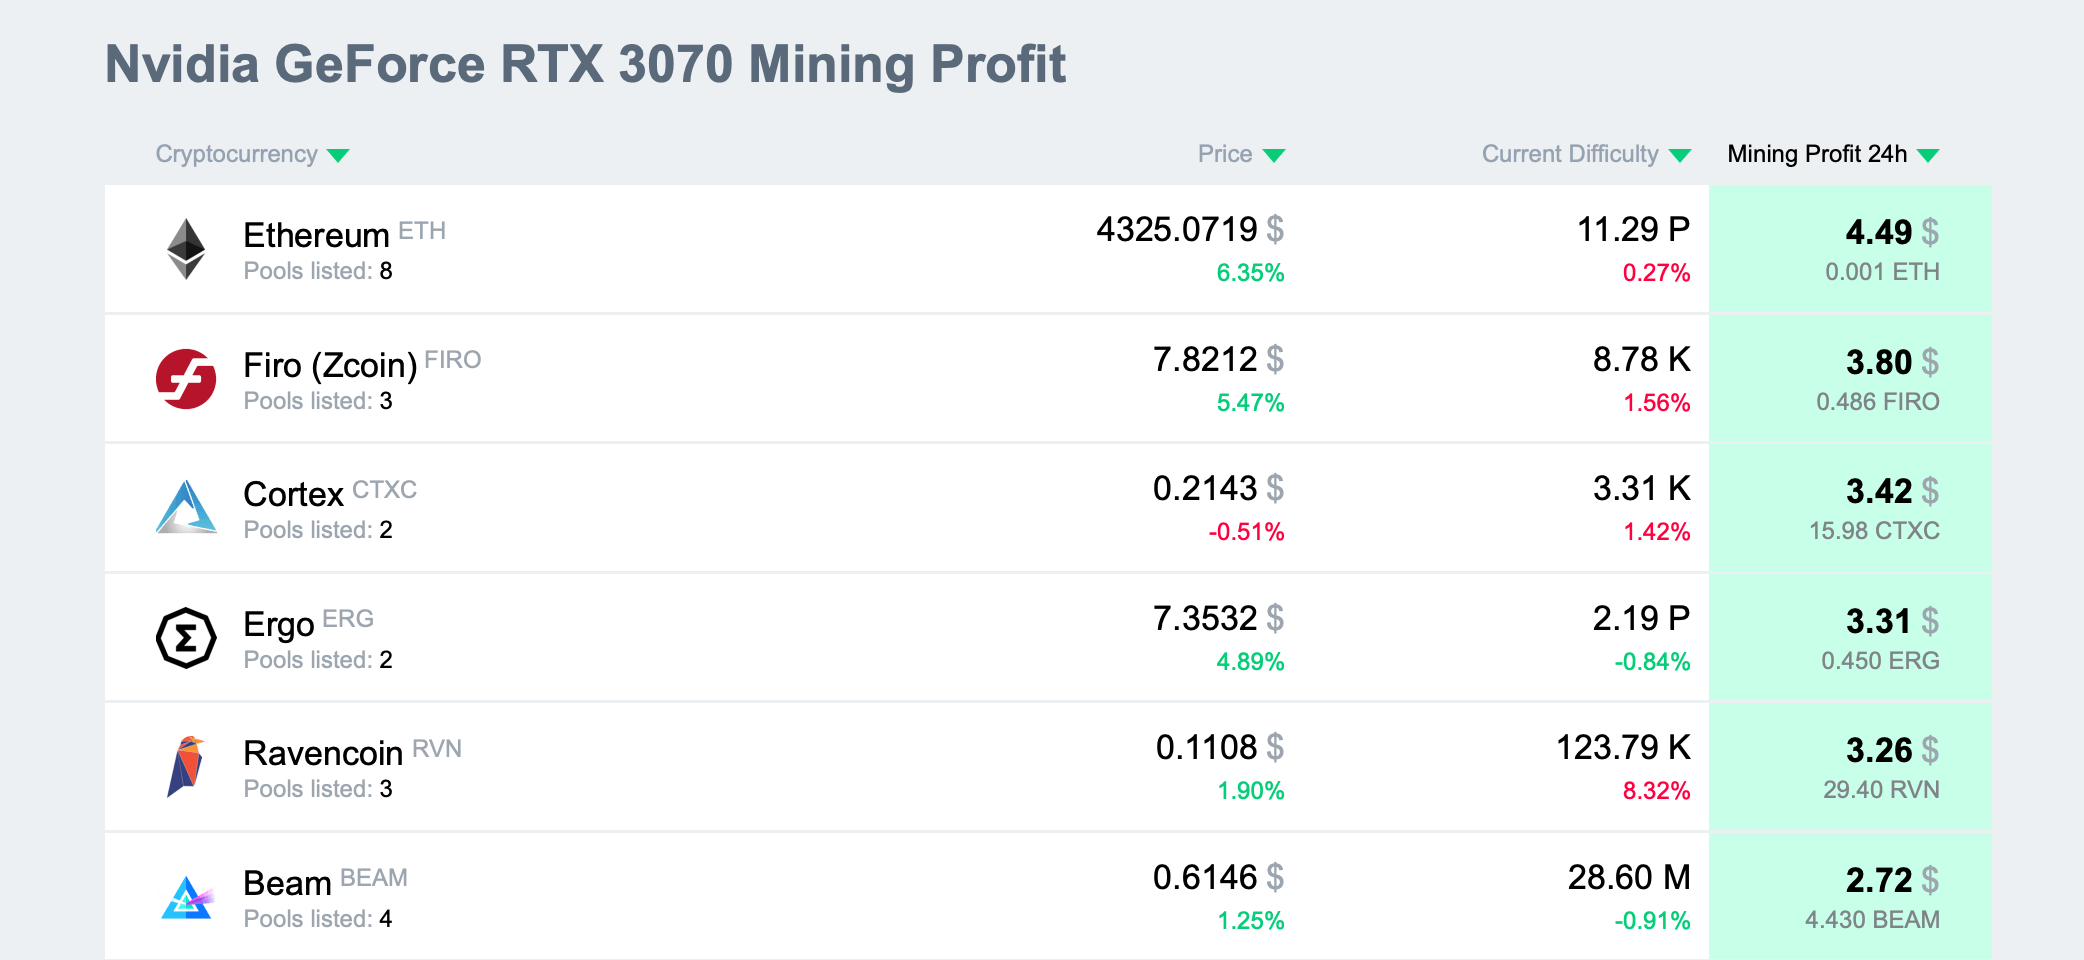Click the Ravencoin bird logo icon
Image resolution: width=2084 pixels, height=960 pixels.
[186, 767]
